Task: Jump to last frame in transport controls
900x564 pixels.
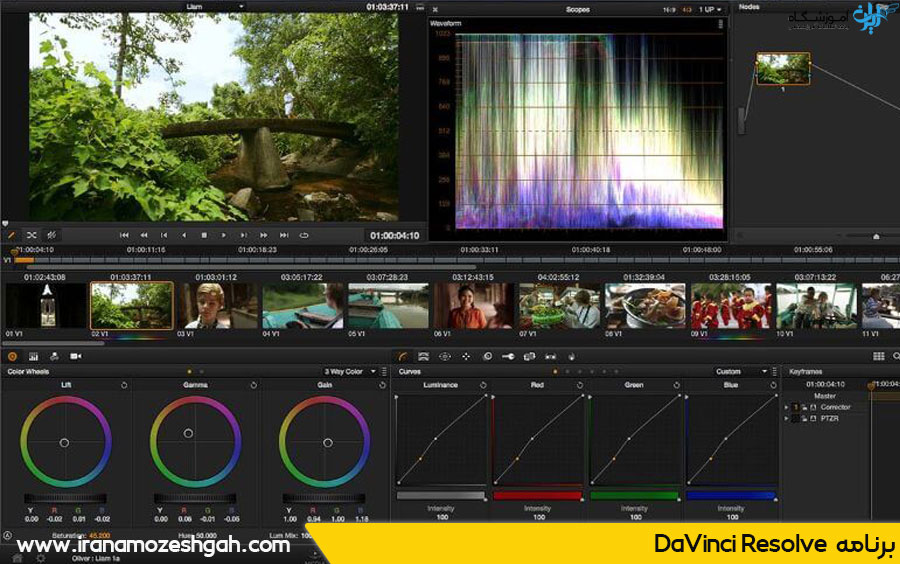Action: 284,235
